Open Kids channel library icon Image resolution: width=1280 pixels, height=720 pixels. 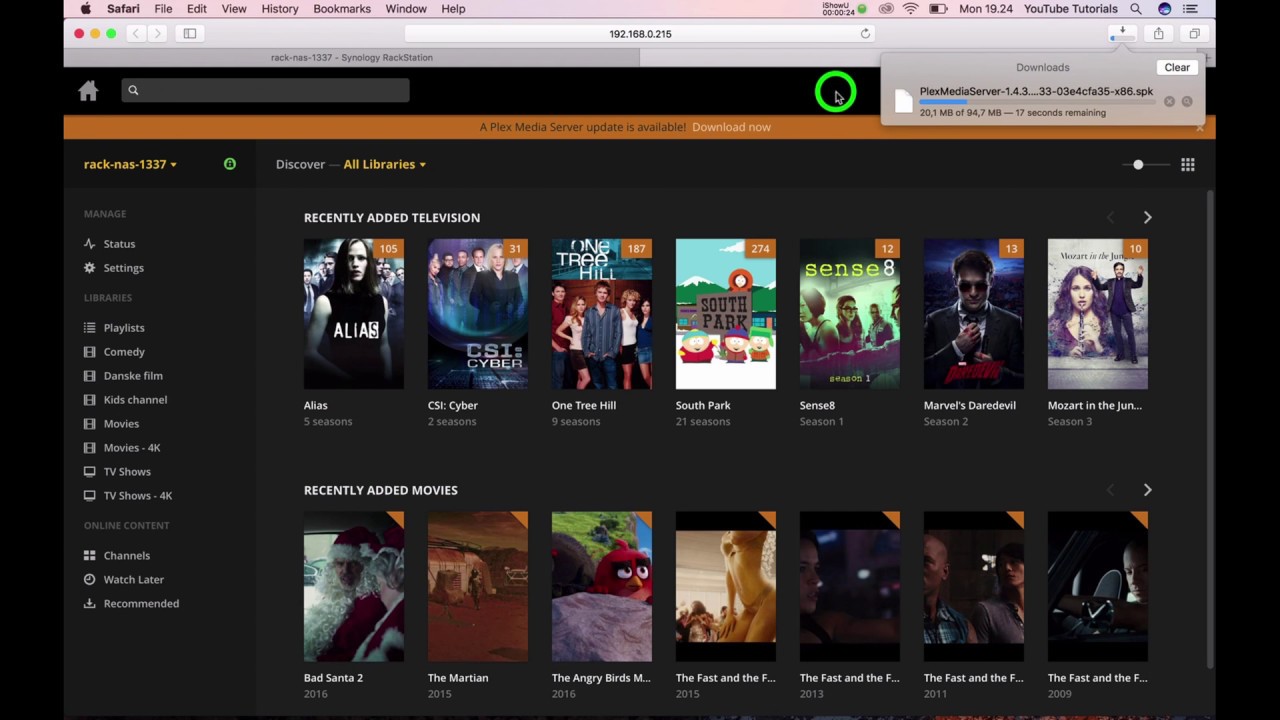[90, 400]
